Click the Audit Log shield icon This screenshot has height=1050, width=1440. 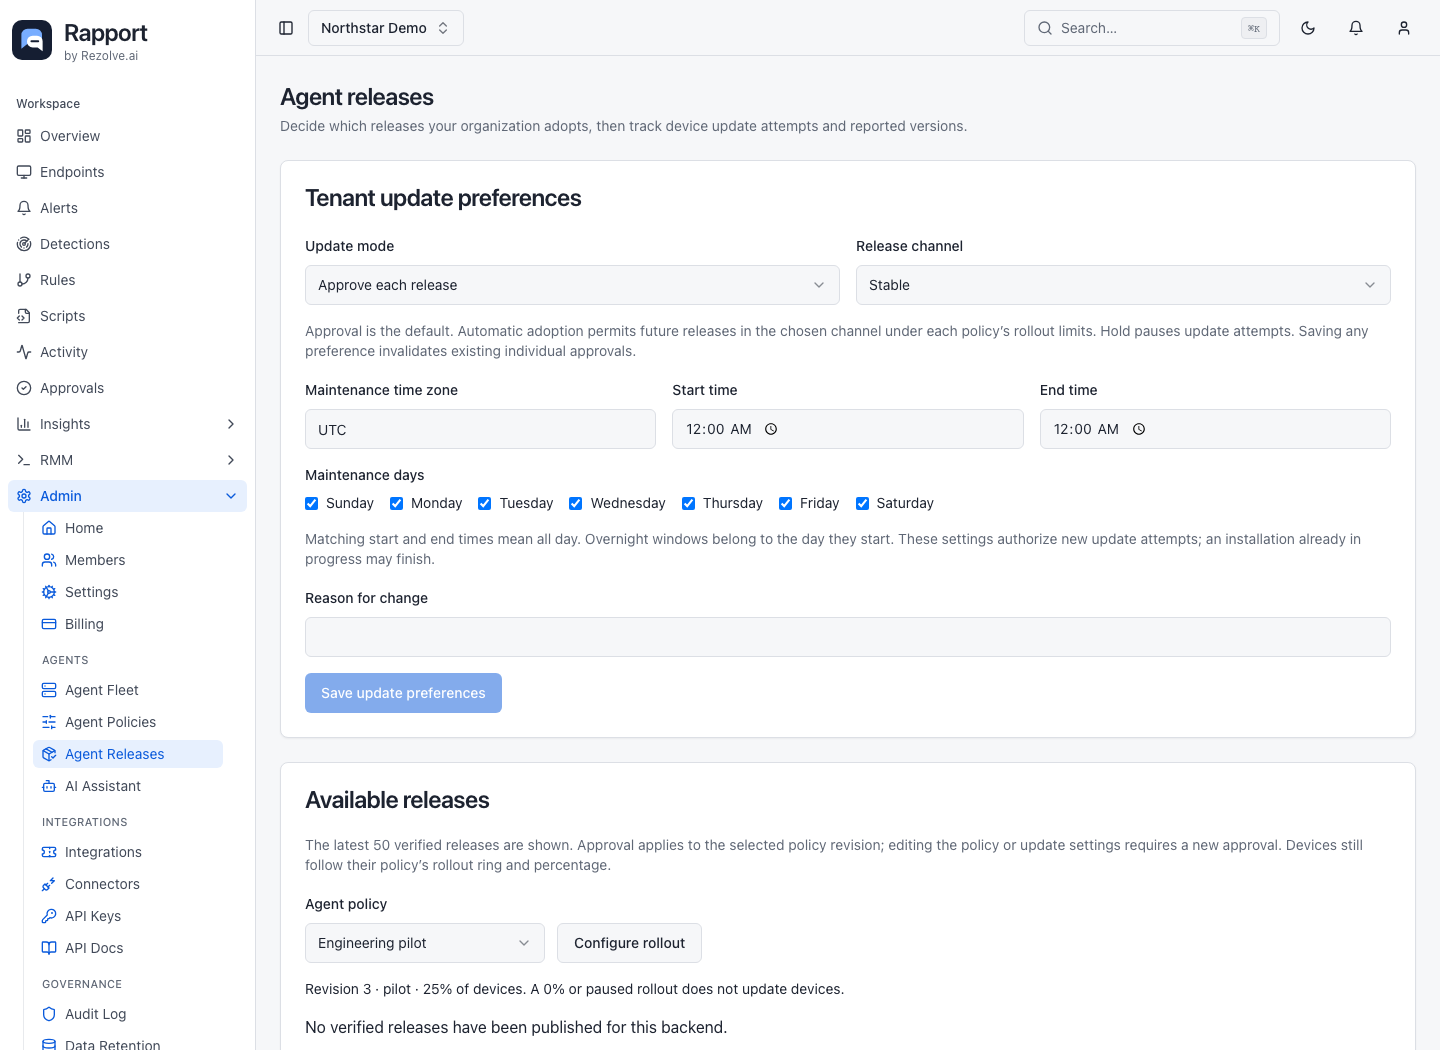49,1014
